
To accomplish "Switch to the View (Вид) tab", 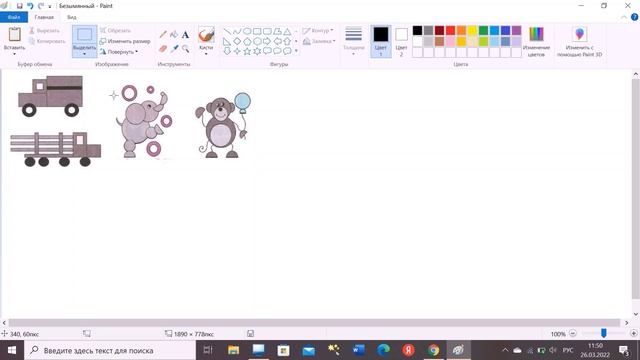I will [x=71, y=17].
